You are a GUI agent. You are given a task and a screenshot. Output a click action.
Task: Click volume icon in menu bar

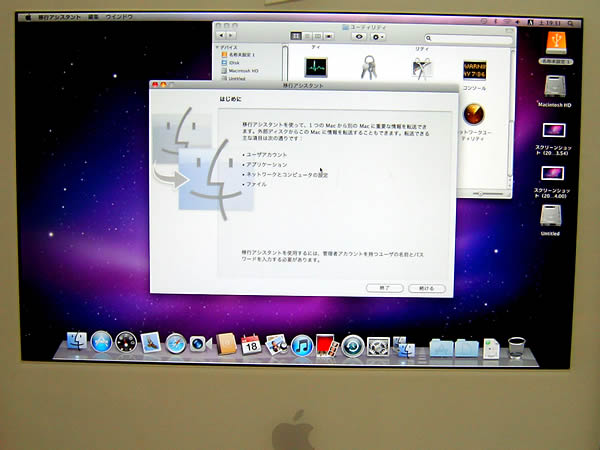[x=518, y=22]
